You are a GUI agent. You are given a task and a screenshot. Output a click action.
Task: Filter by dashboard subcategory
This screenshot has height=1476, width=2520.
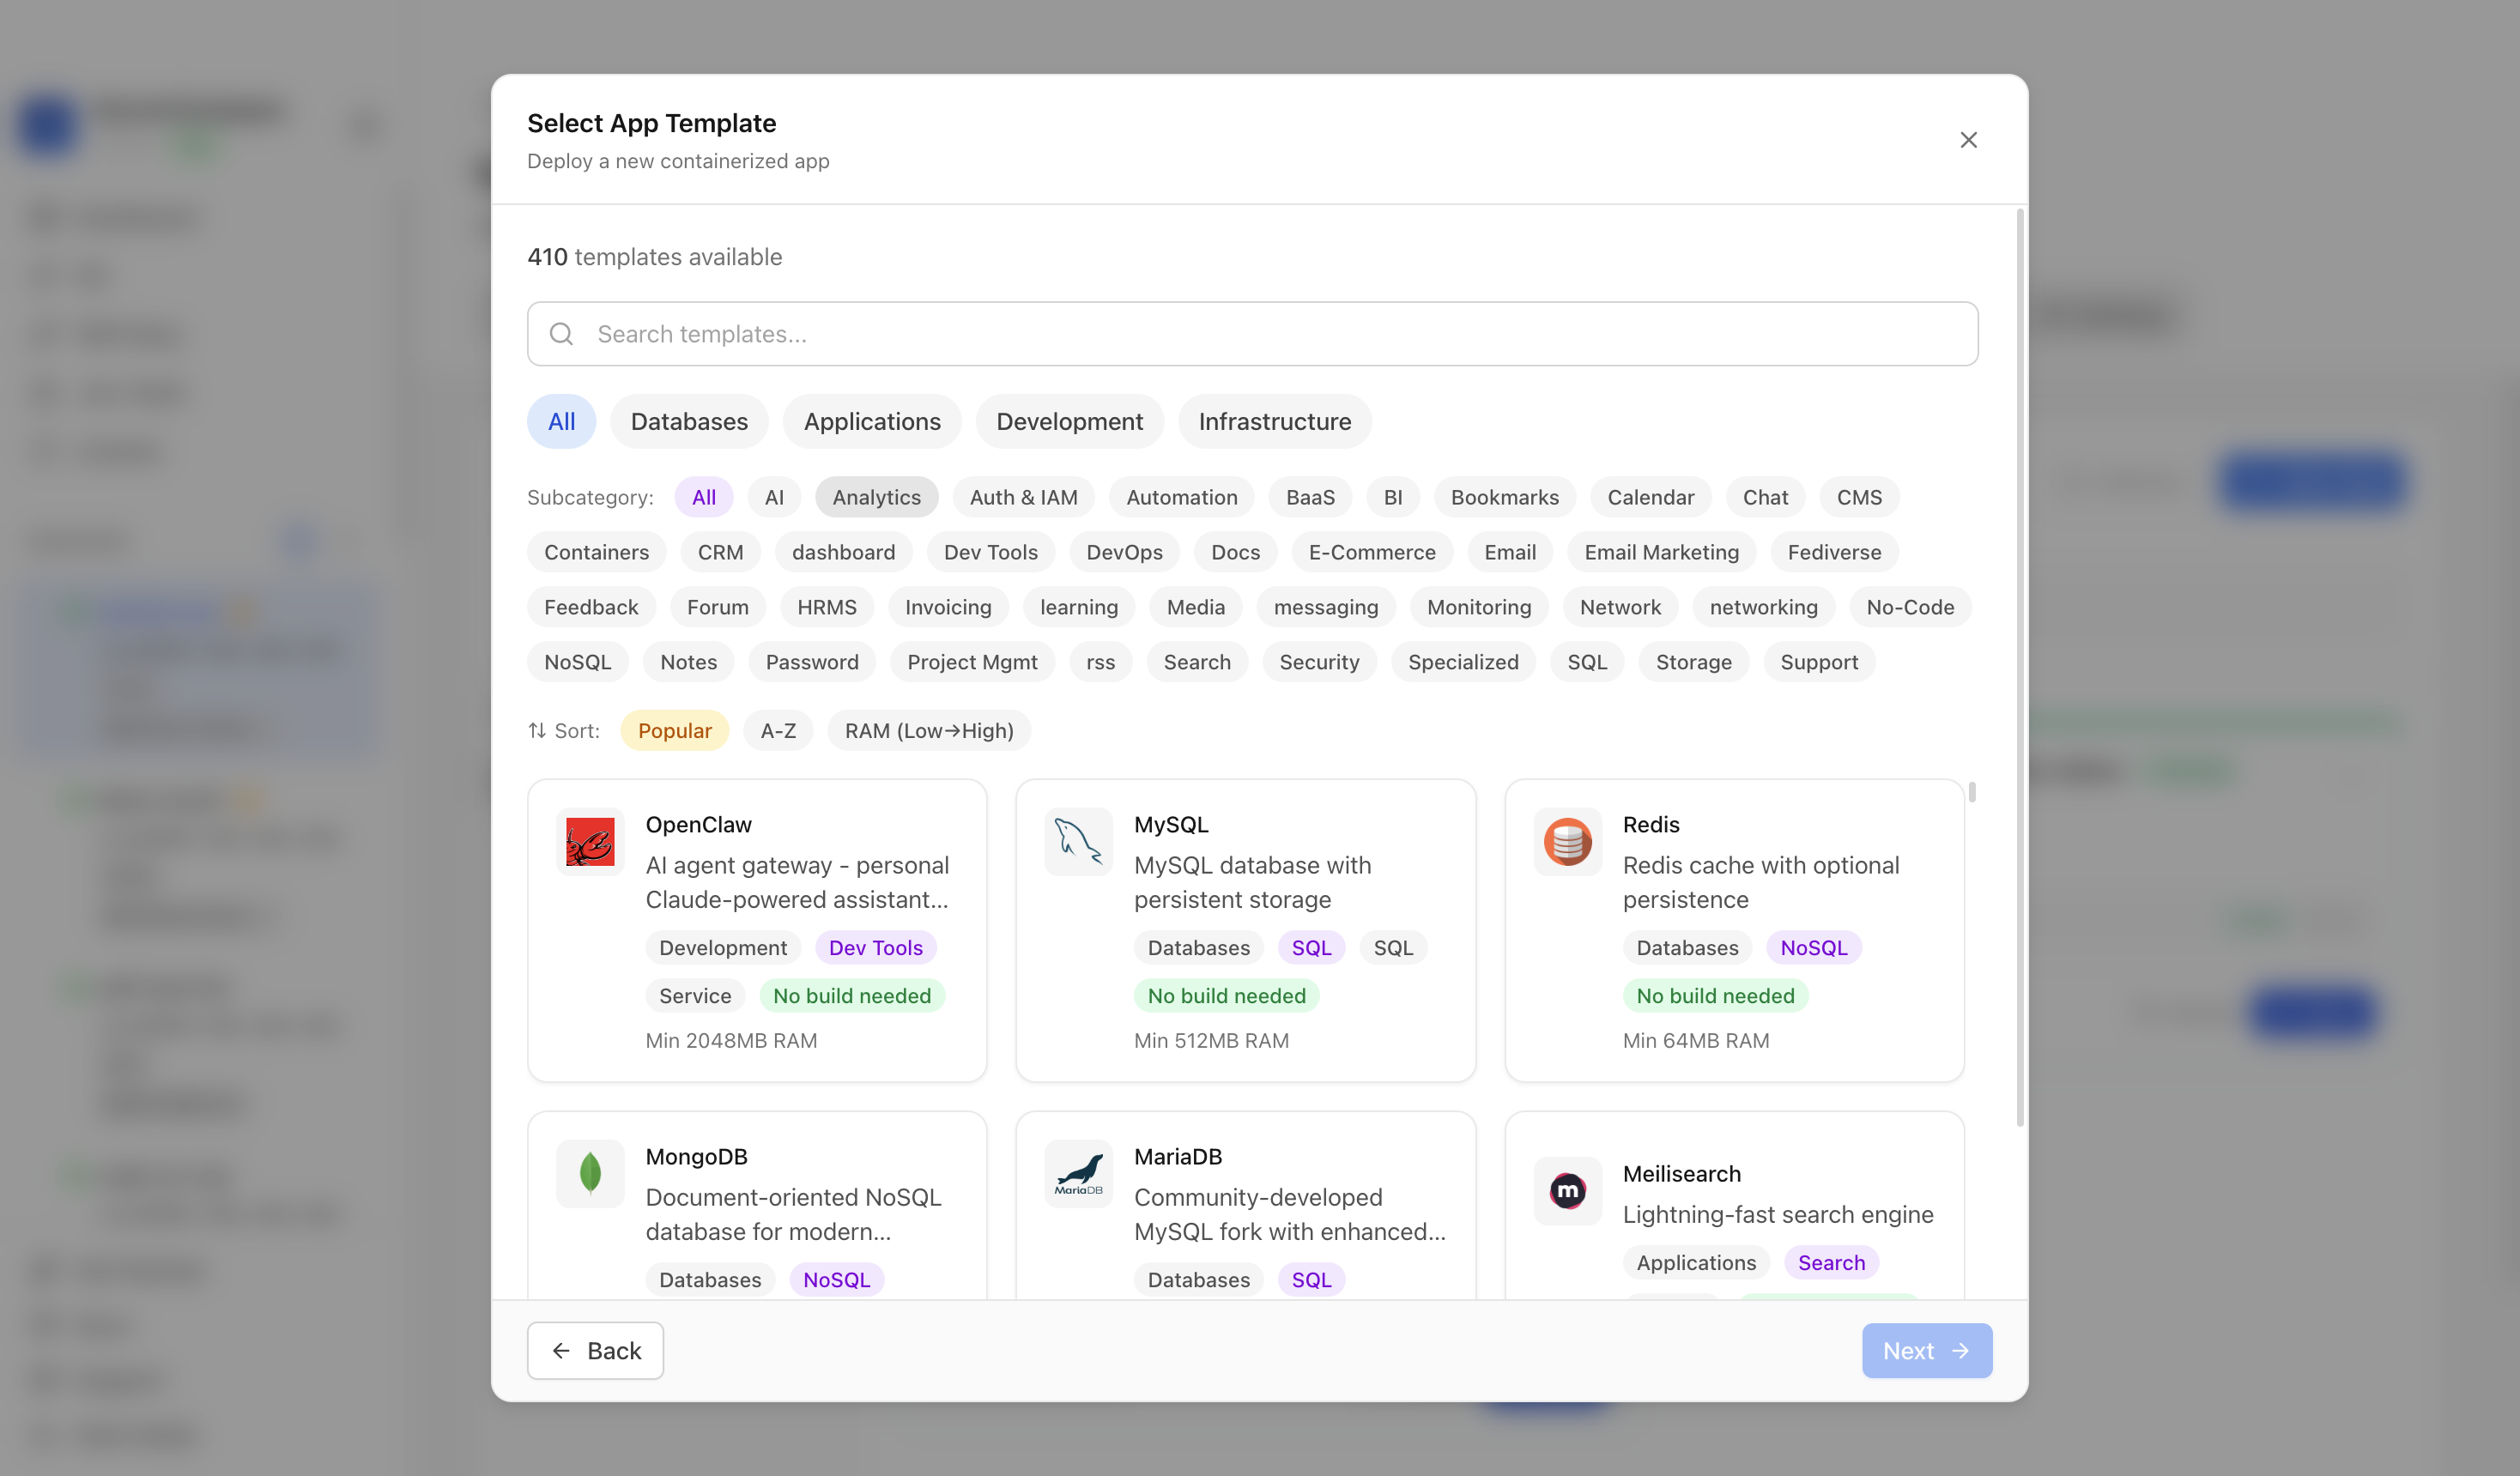[x=843, y=552]
